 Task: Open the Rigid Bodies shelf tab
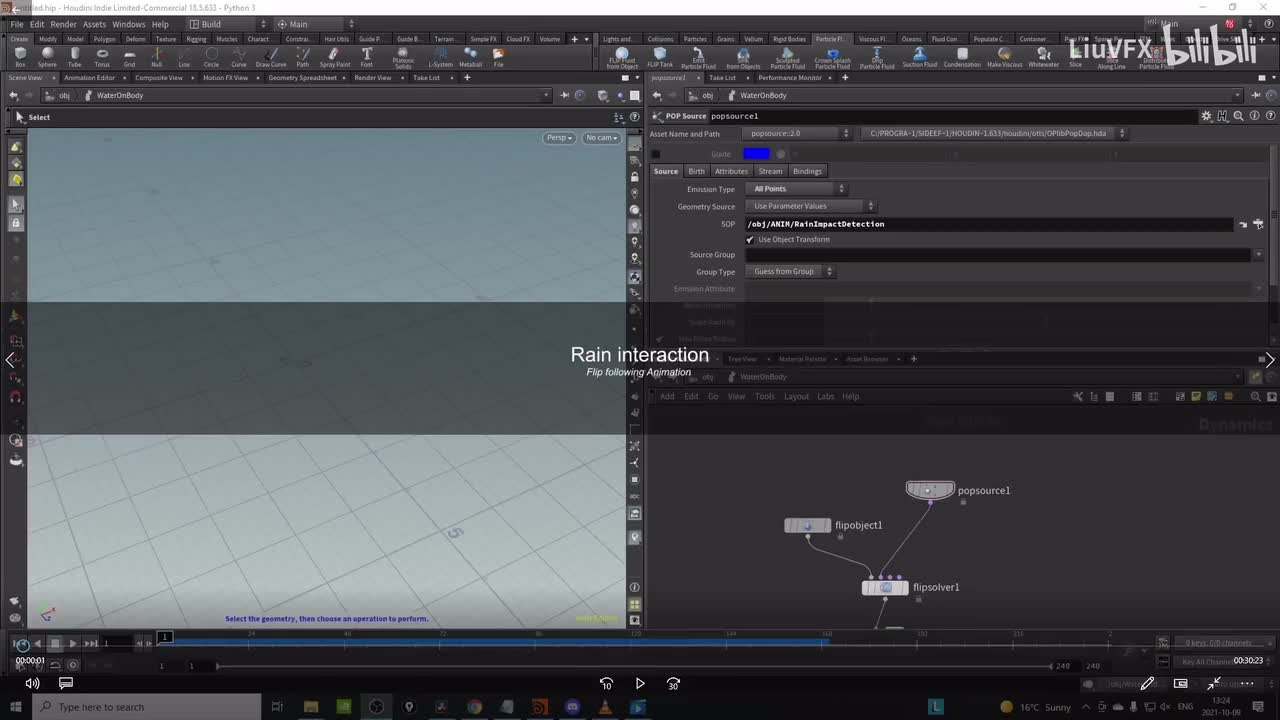tap(789, 39)
